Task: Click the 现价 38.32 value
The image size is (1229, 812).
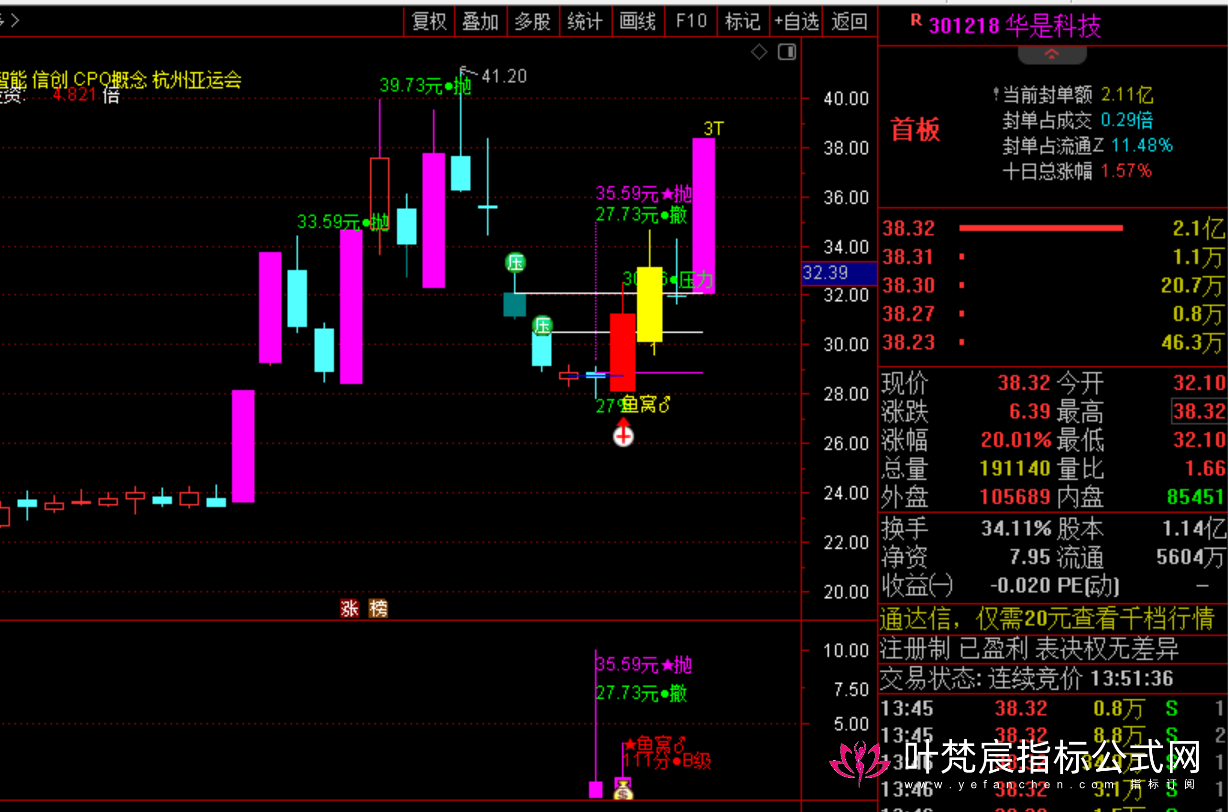Action: [x=1024, y=382]
